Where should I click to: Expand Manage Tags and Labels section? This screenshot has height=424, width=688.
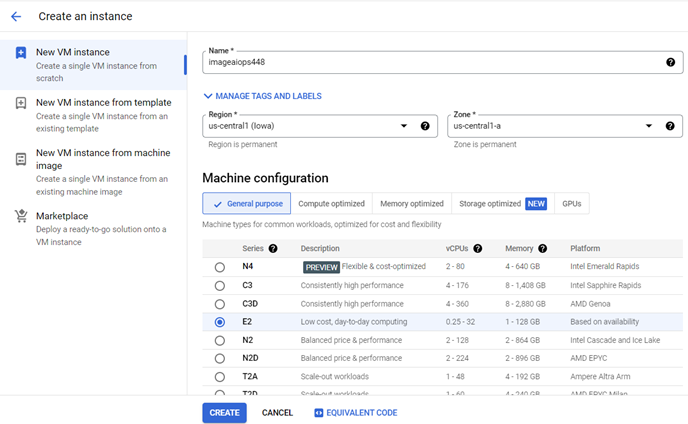coord(262,96)
